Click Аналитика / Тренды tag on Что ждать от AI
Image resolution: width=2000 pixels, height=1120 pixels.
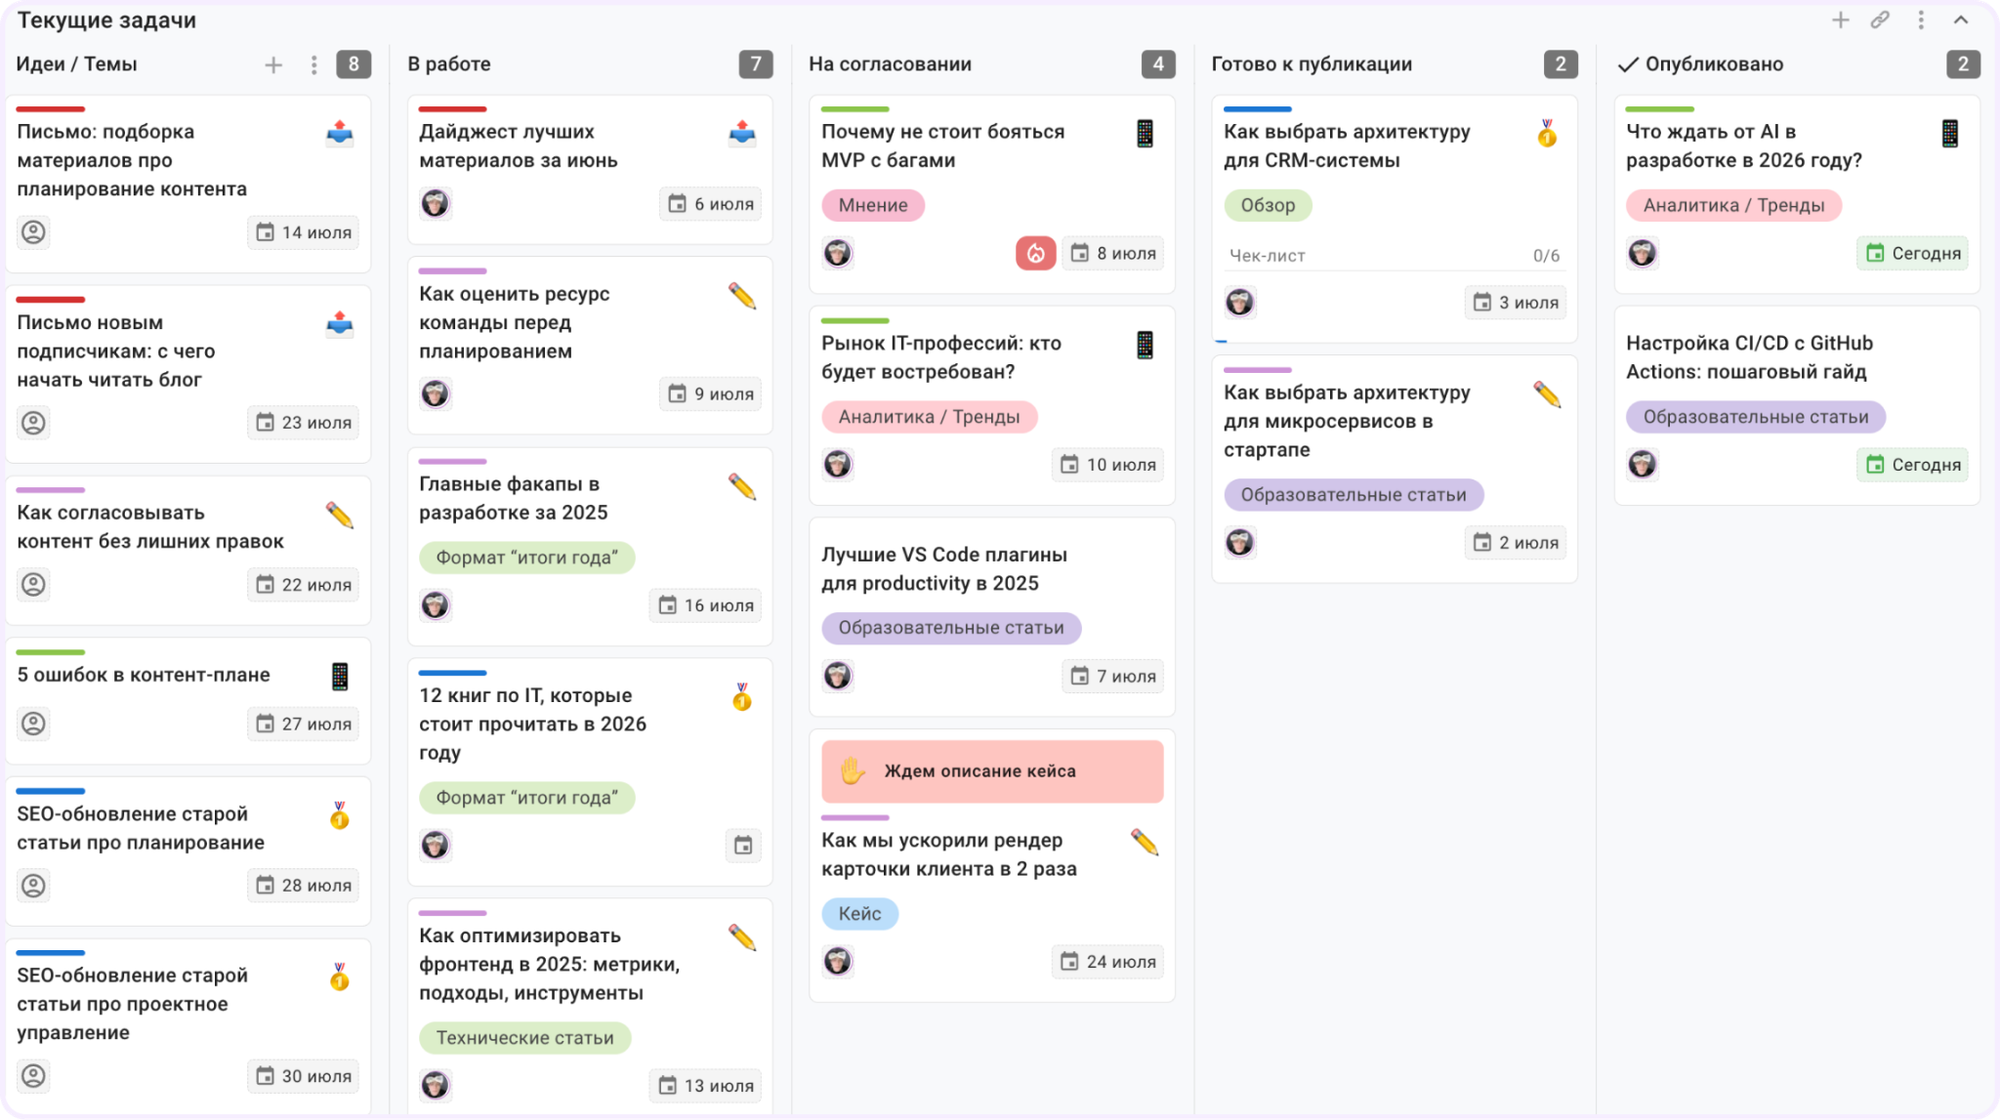tap(1734, 205)
